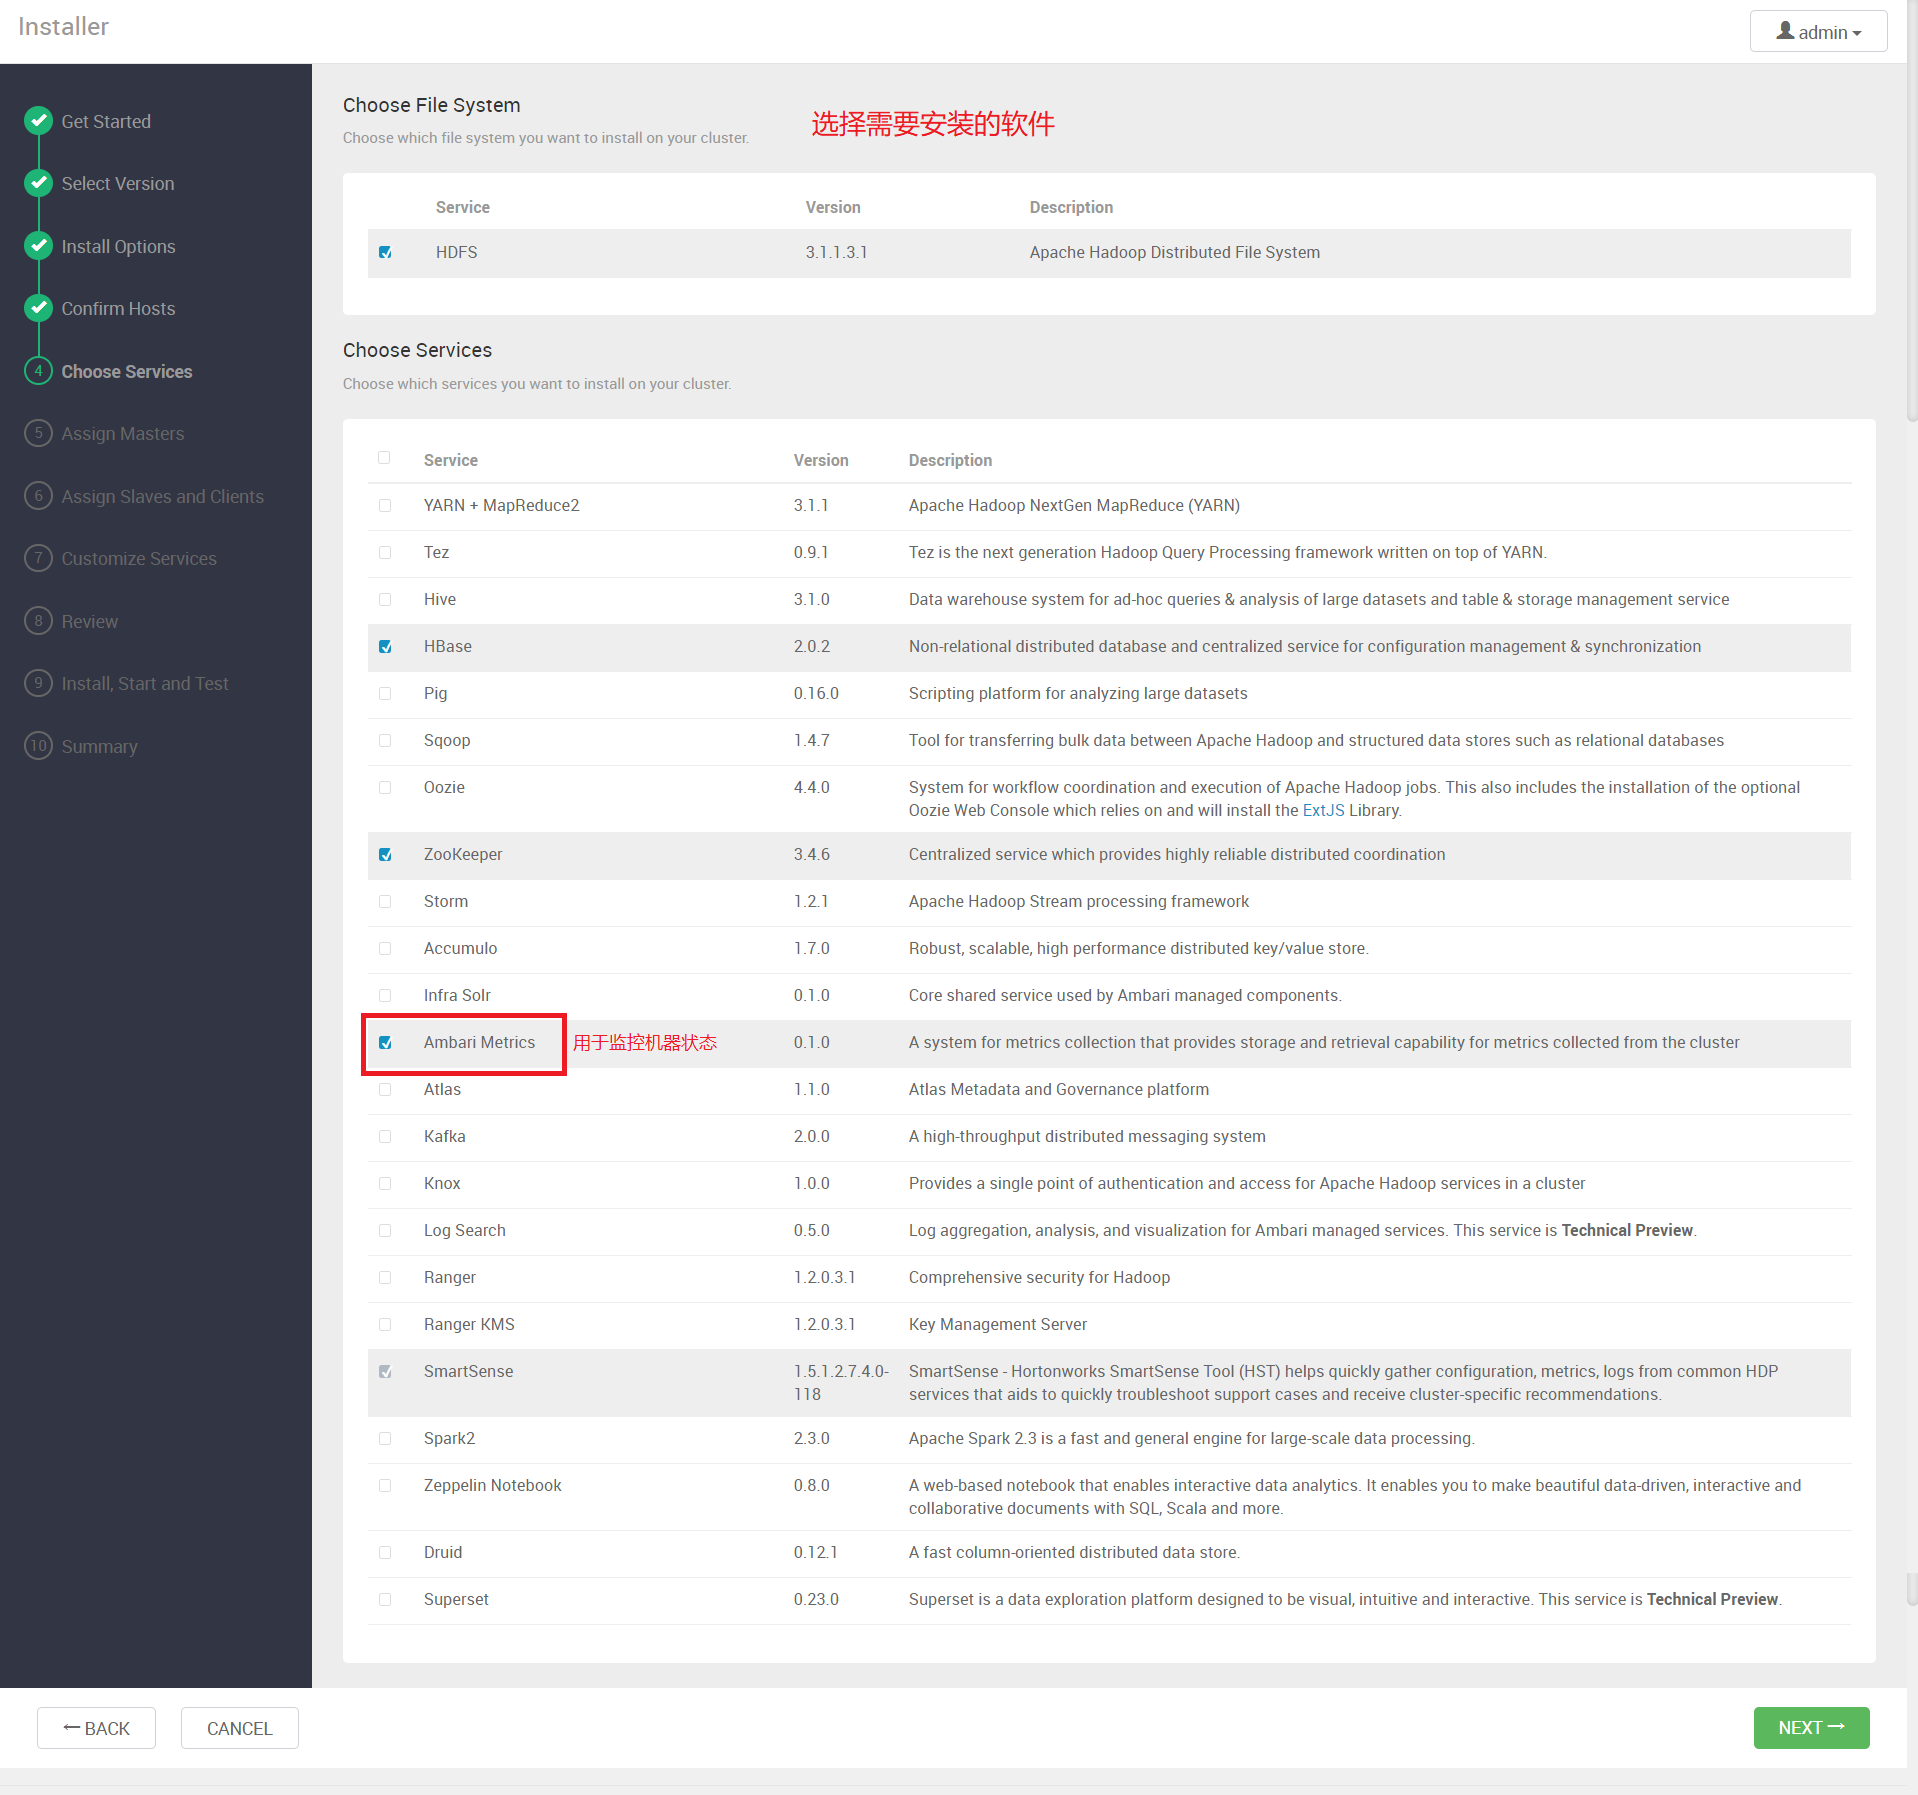Uncheck the ZooKeeper service checkbox
Screen dimensions: 1918x1795
385,855
